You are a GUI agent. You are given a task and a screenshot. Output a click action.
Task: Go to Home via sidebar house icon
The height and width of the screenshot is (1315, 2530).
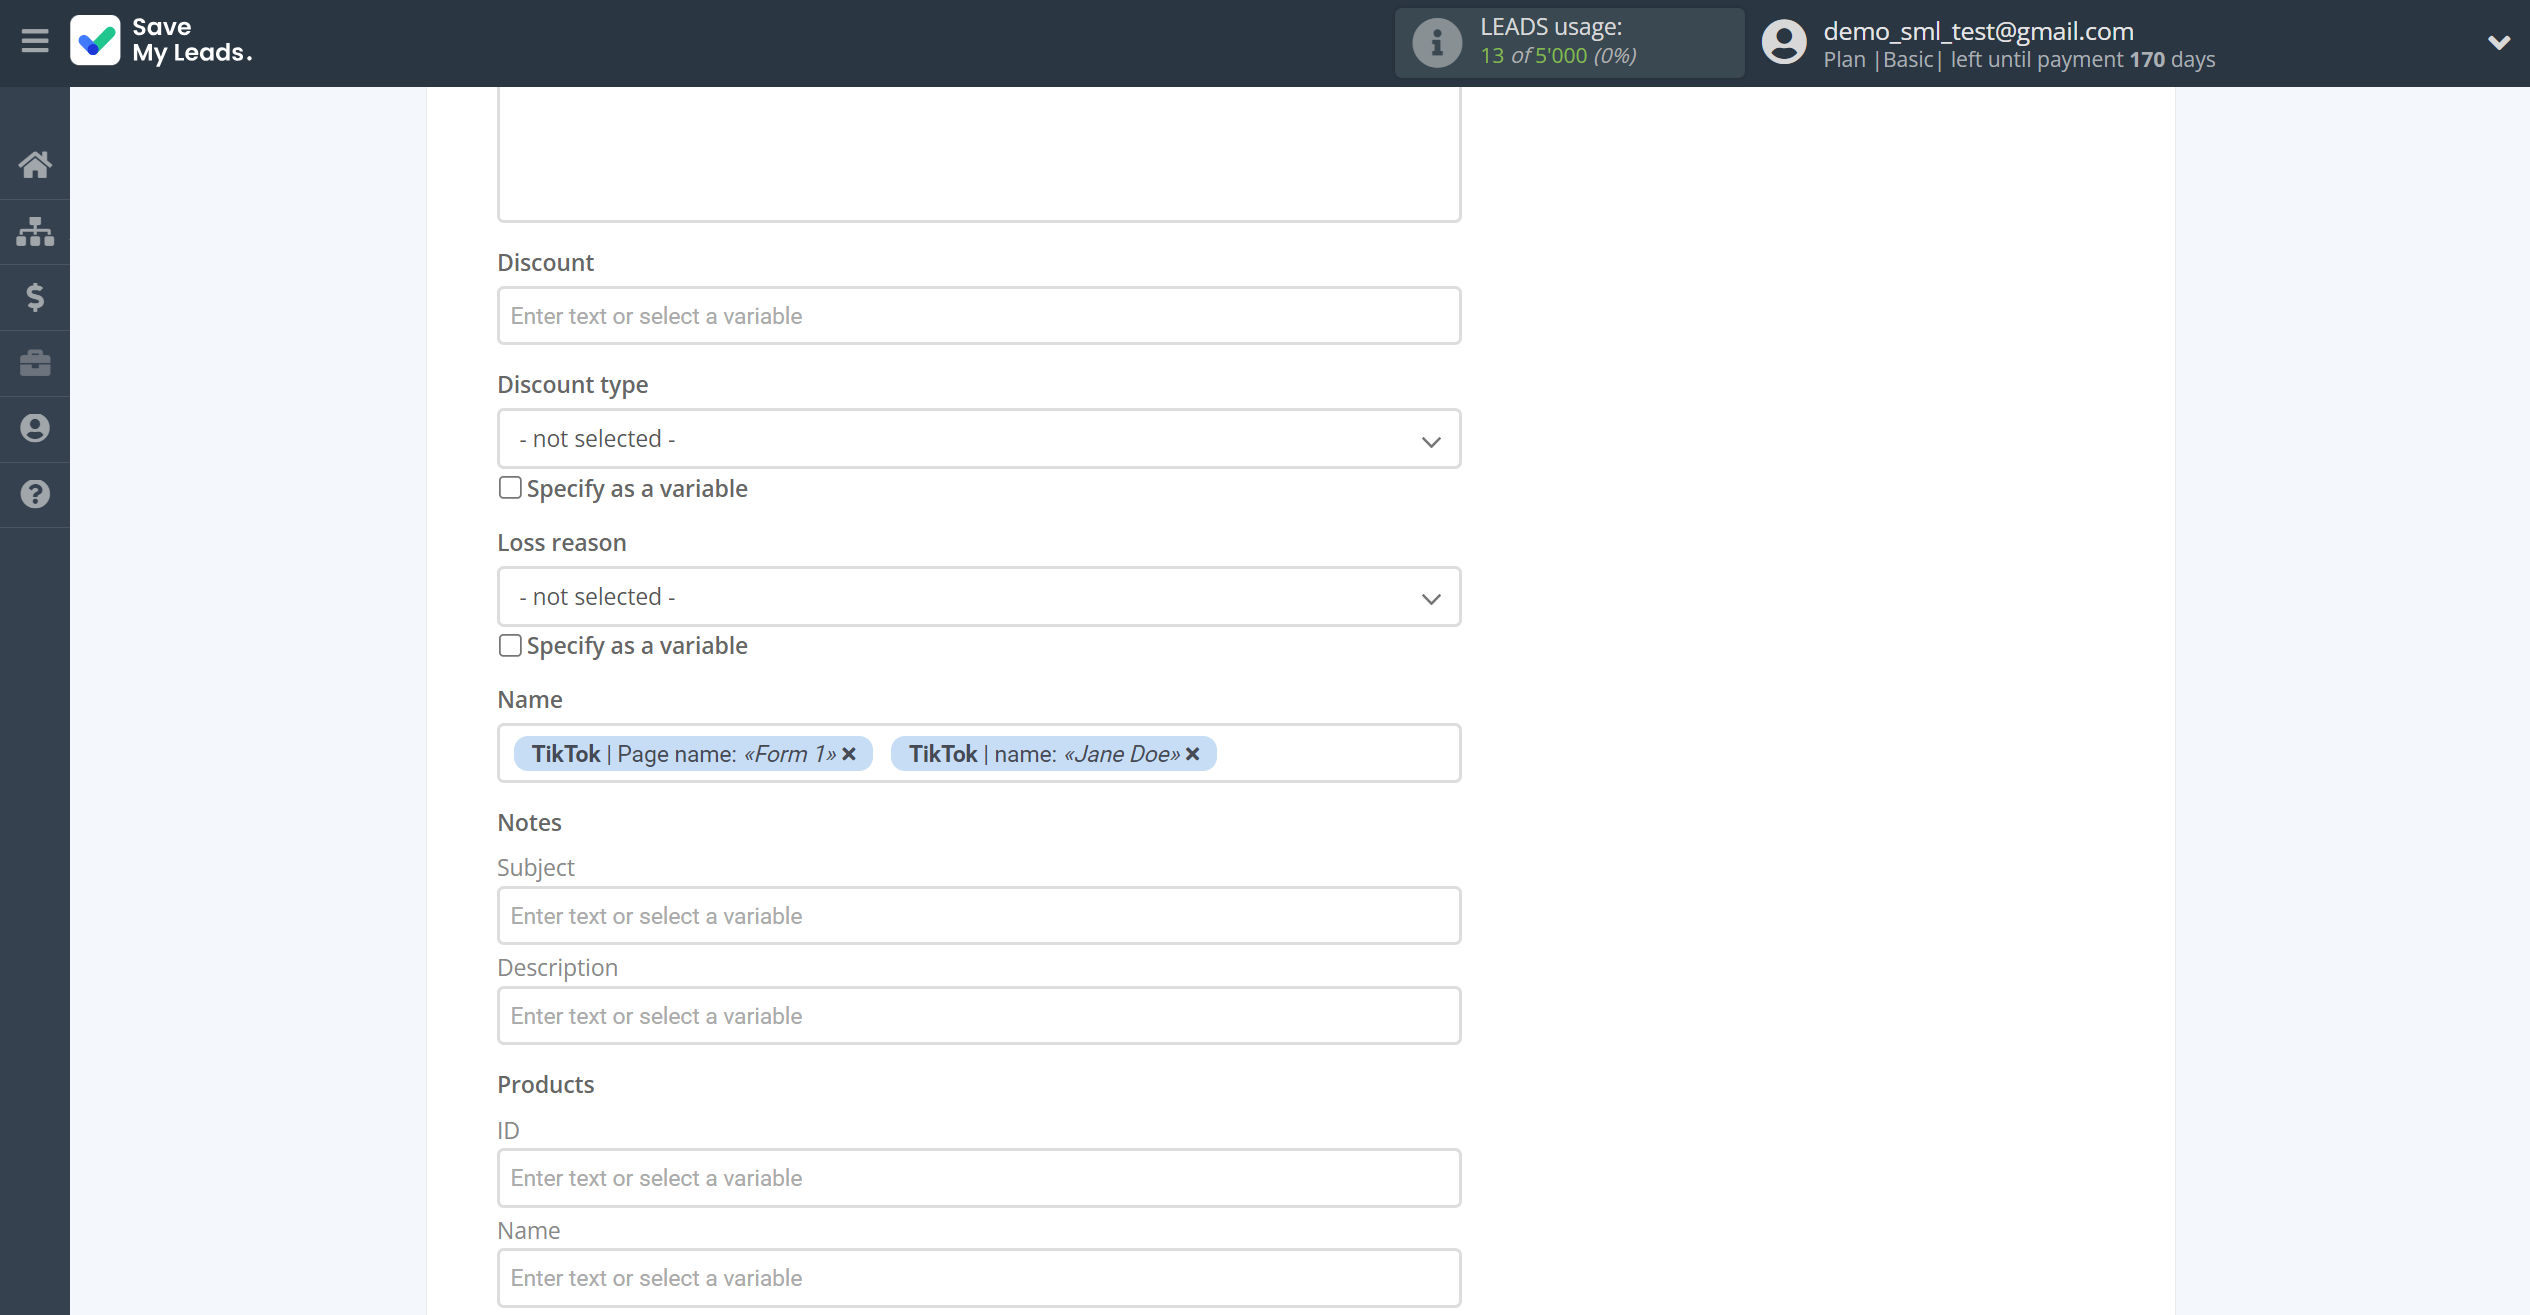point(35,164)
